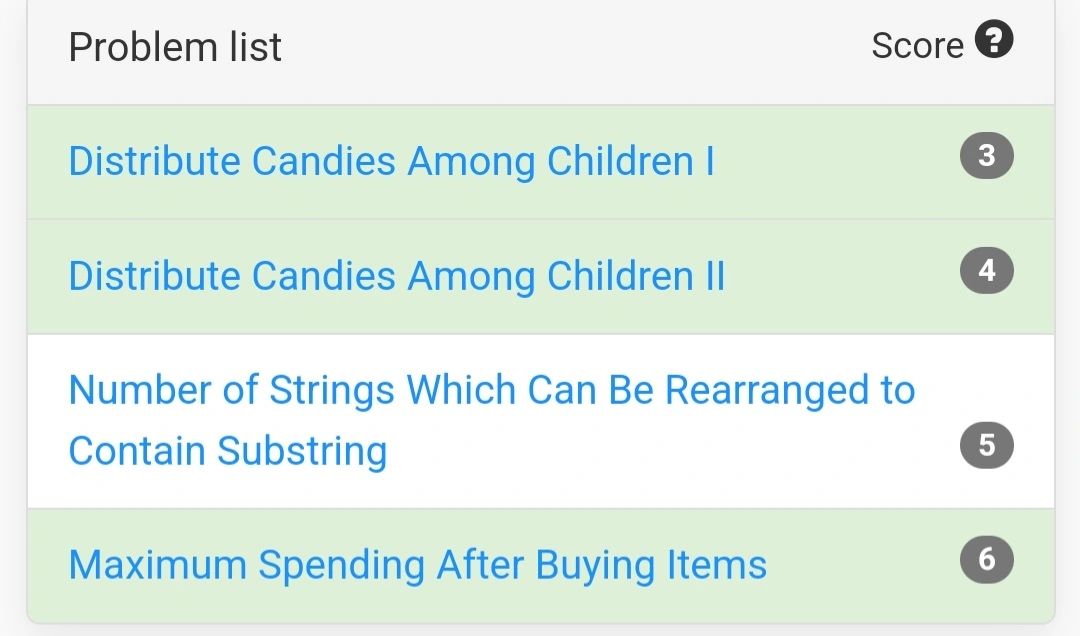
Task: Open Number of Strings Which Can Be Rearranged problem
Action: click(x=492, y=420)
